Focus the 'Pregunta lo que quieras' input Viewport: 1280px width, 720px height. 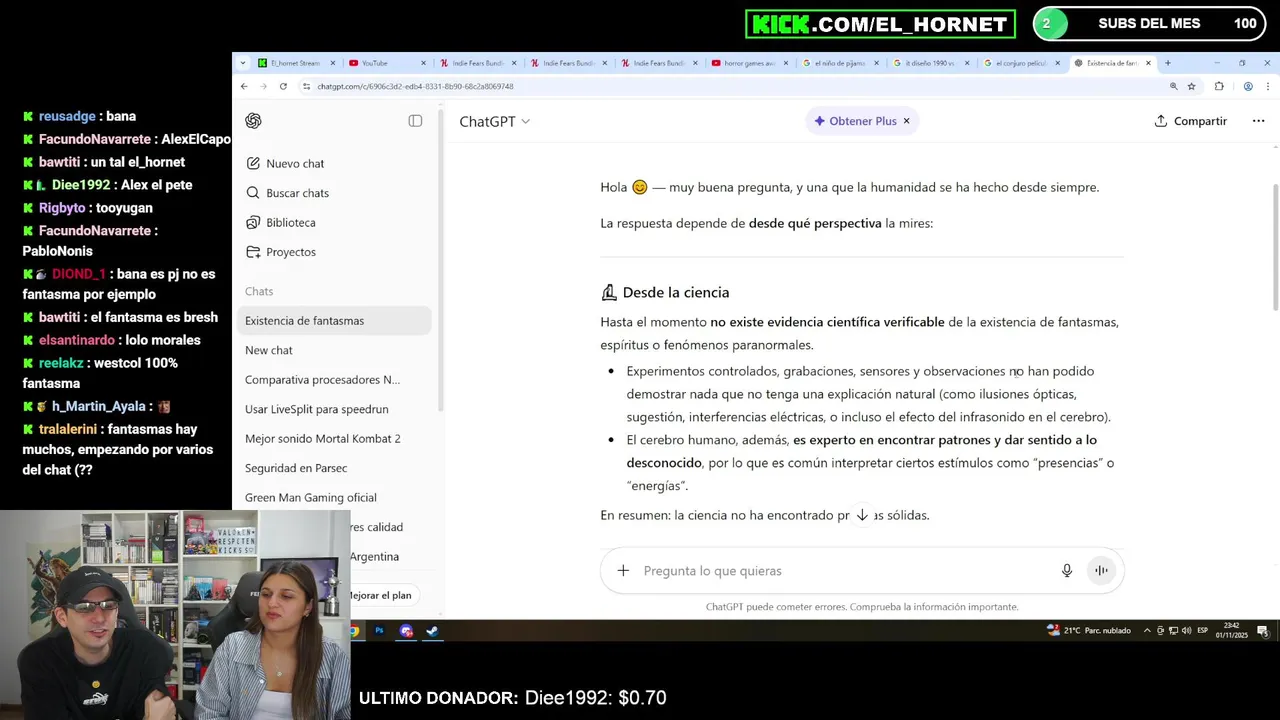845,570
